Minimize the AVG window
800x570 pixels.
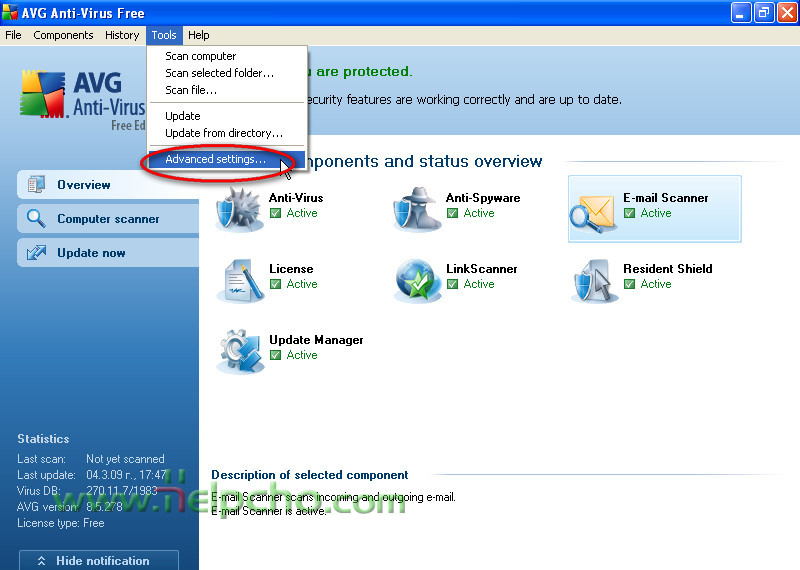tap(741, 13)
